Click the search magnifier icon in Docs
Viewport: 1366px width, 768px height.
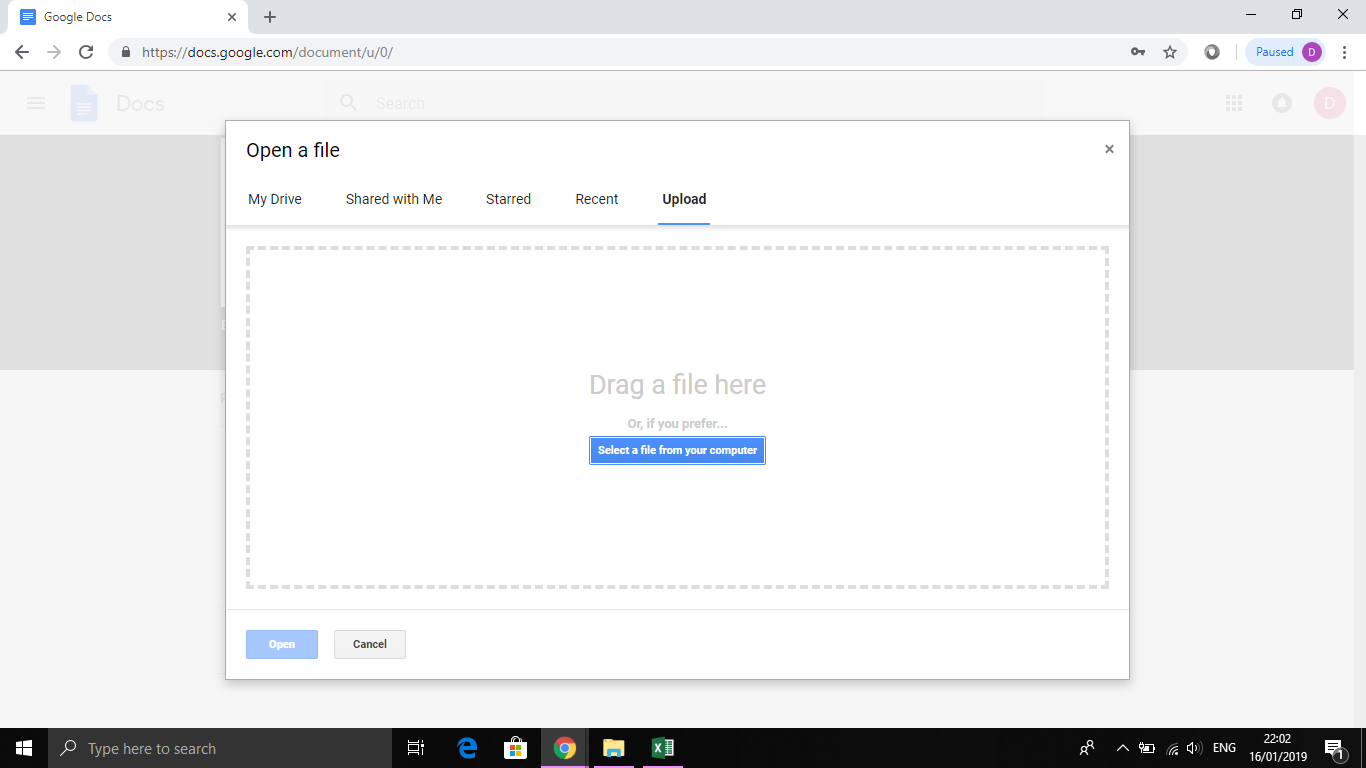tap(348, 103)
